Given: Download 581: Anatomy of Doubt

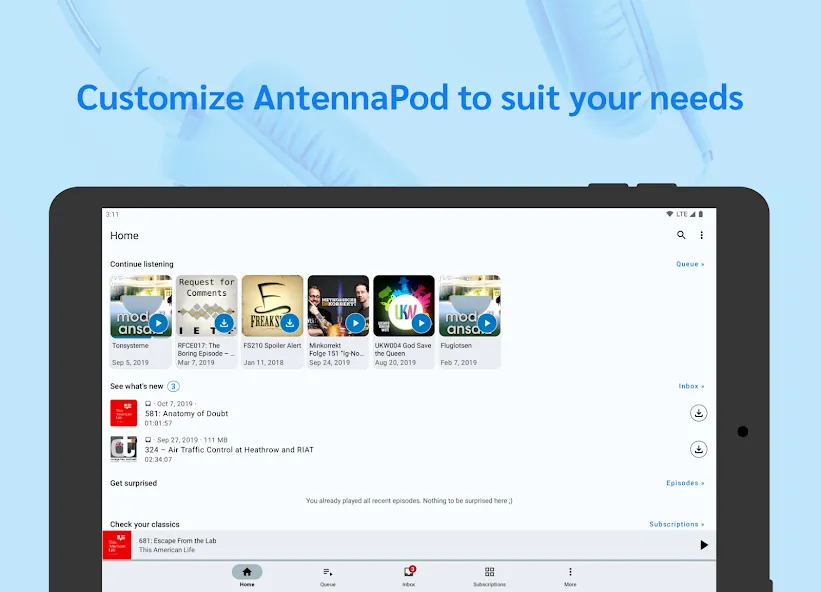Looking at the screenshot, I should tap(698, 413).
